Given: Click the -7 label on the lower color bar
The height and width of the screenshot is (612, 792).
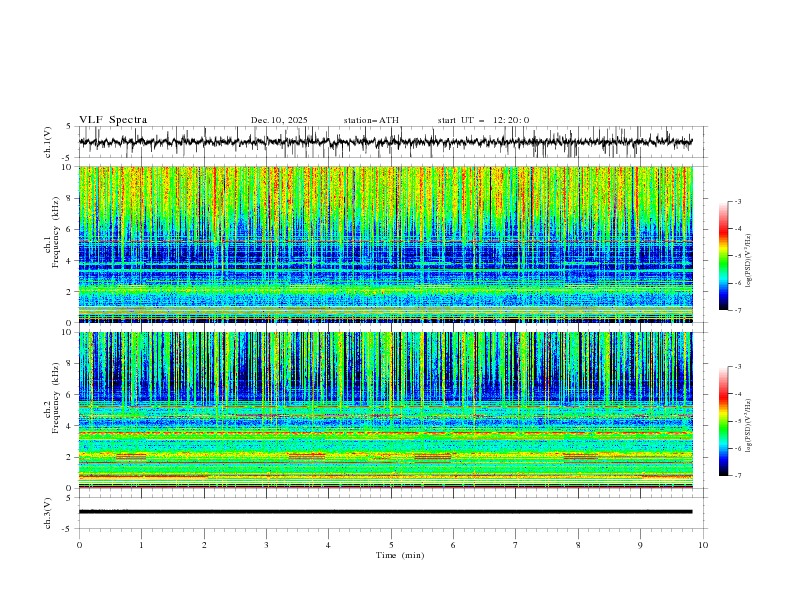Looking at the screenshot, I should pyautogui.click(x=739, y=476).
